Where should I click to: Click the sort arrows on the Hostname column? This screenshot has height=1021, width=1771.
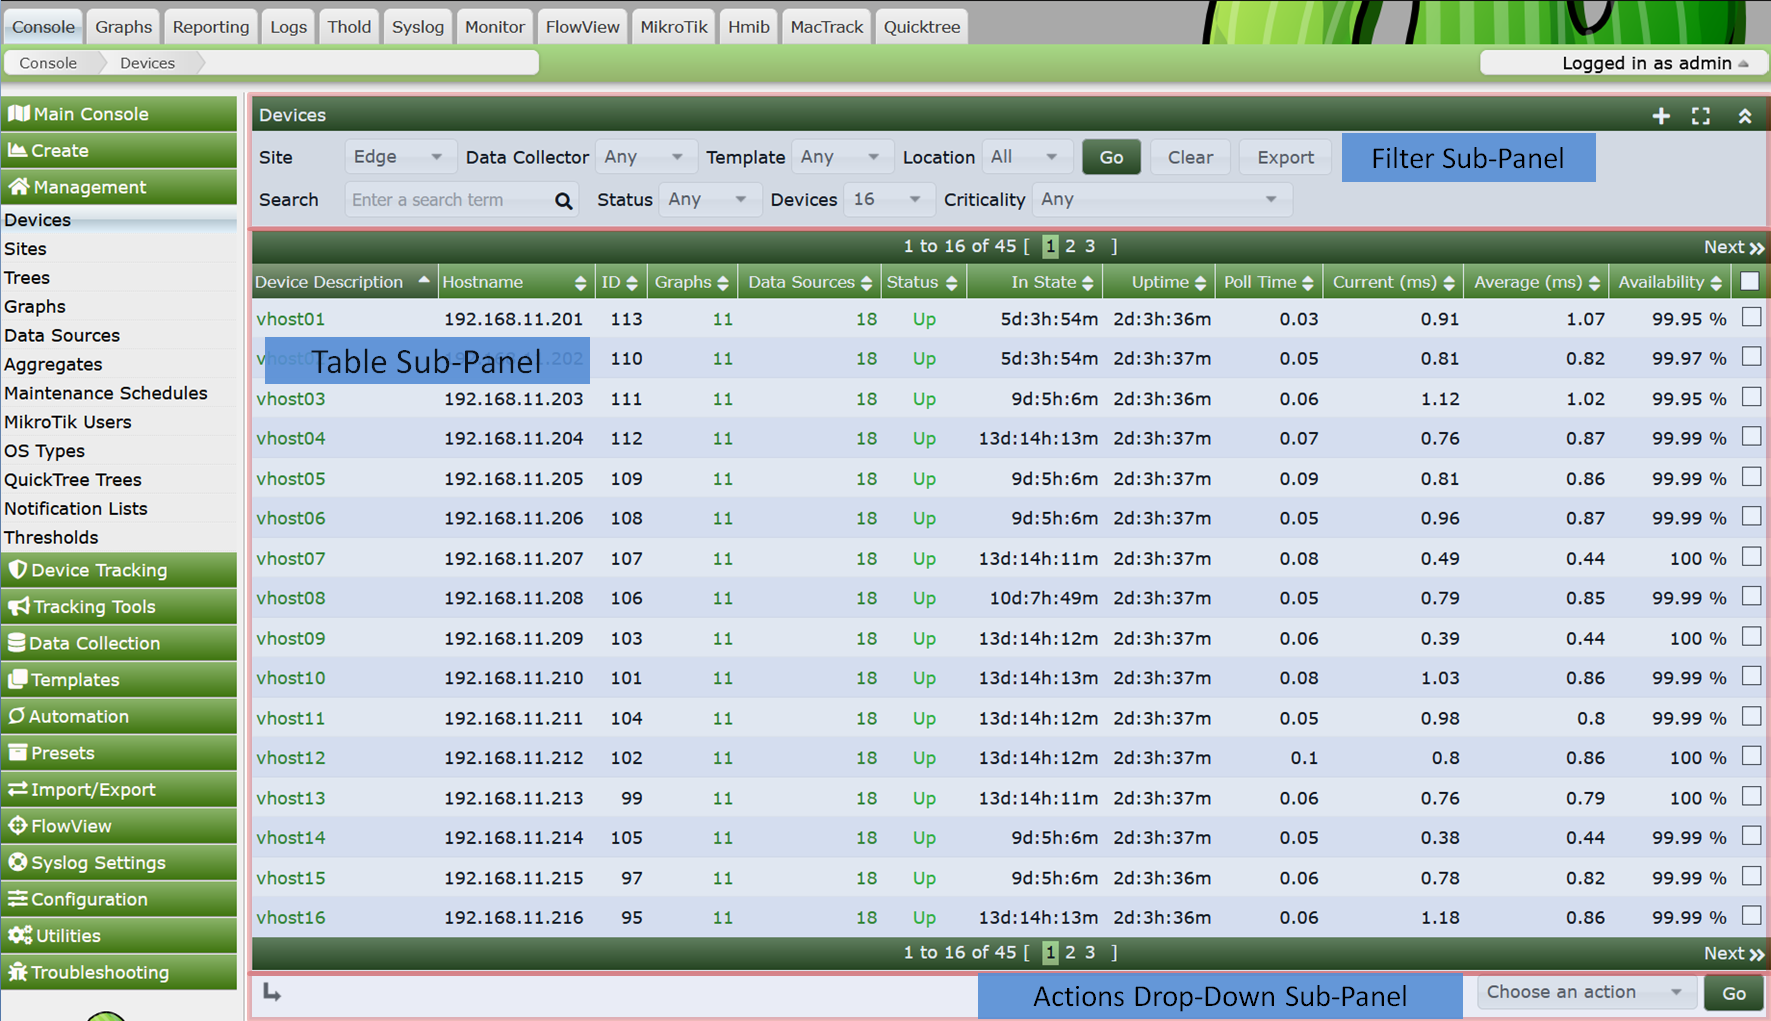[580, 283]
